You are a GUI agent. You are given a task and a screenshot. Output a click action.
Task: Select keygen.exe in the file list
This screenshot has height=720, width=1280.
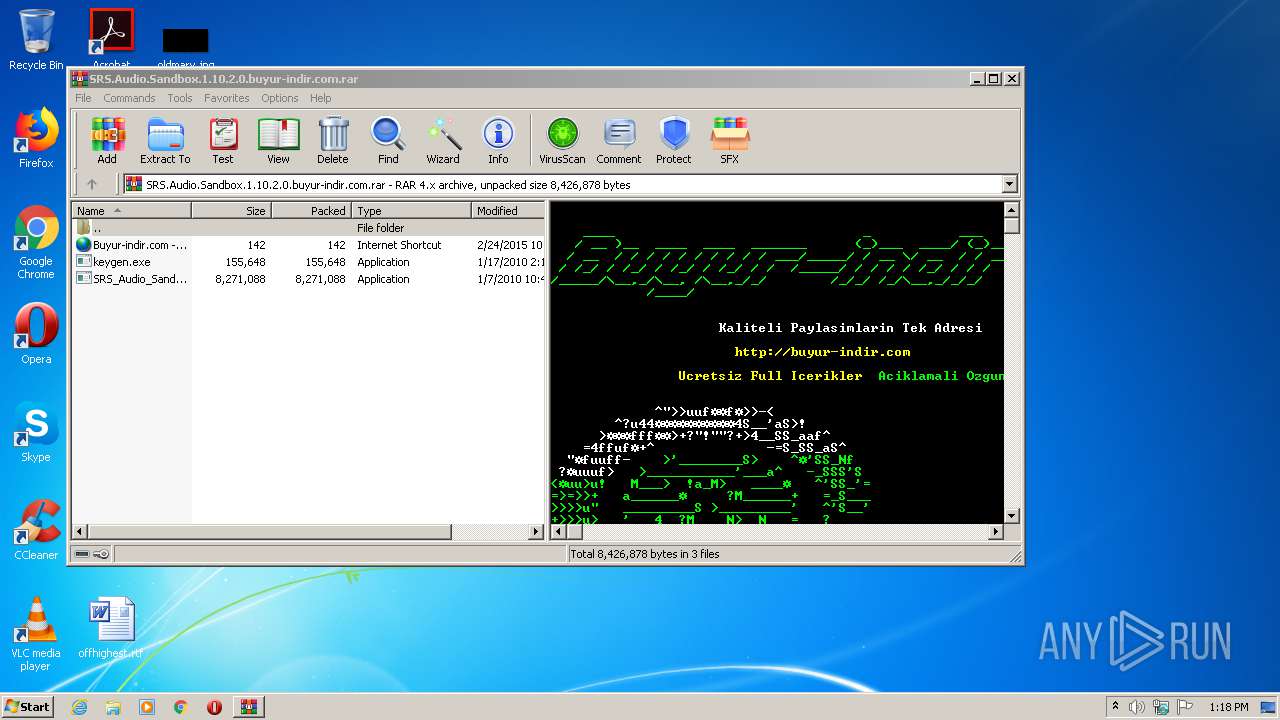pos(308,262)
